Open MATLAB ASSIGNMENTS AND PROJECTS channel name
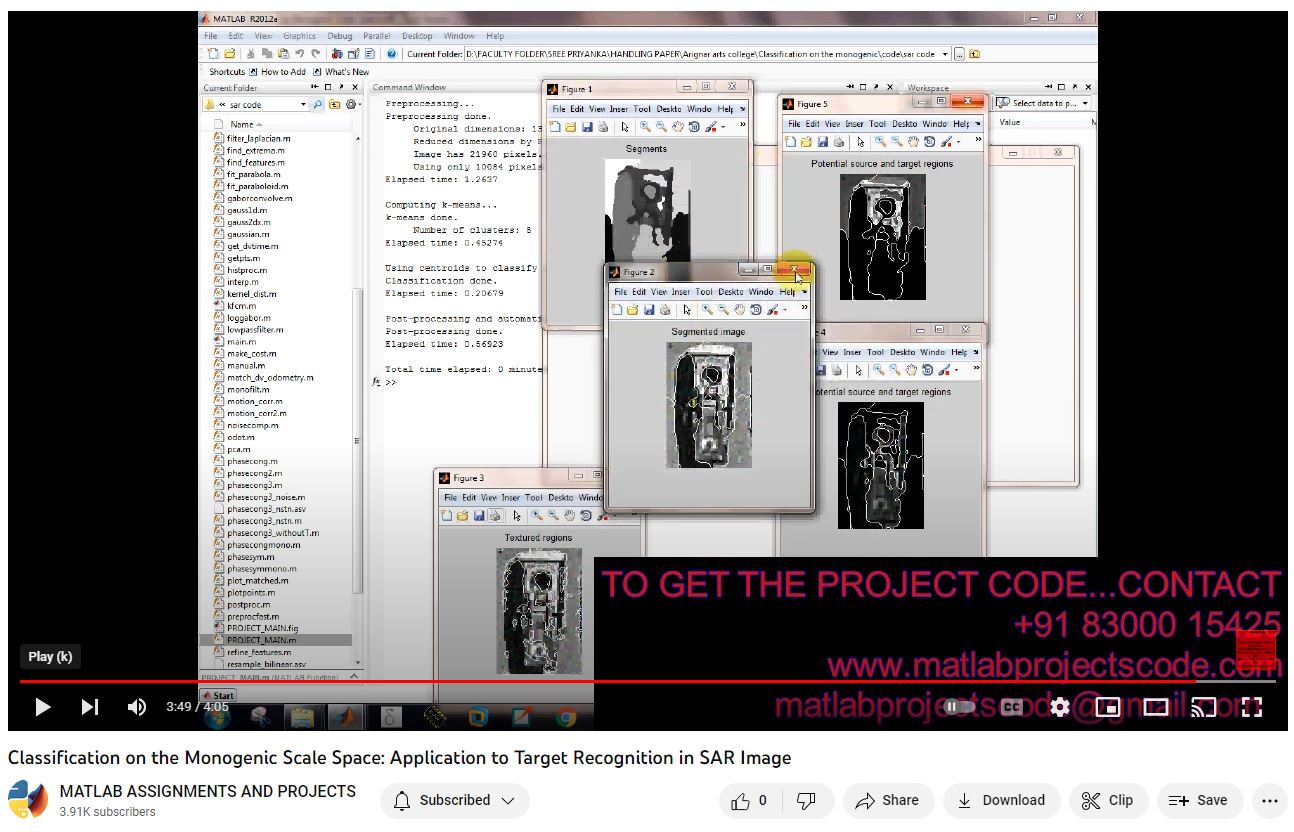1294x832 pixels. 208,791
